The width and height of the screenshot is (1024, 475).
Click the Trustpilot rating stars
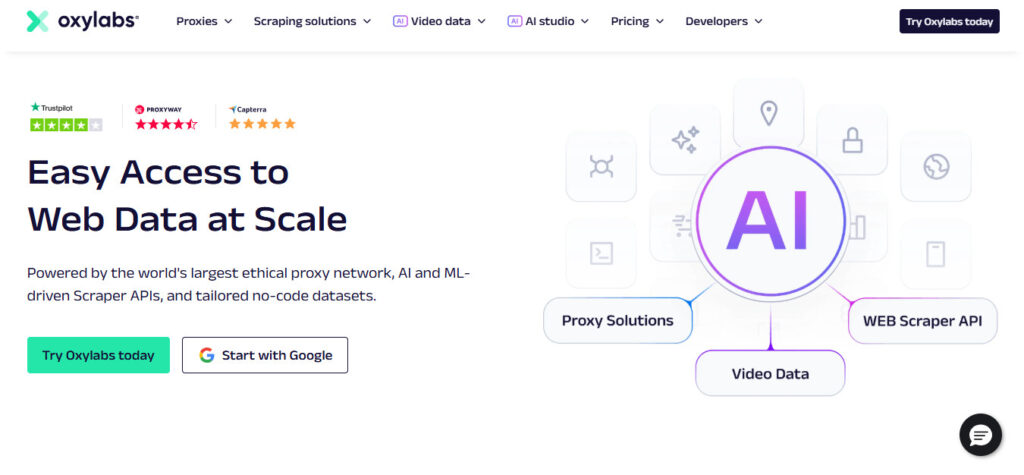[66, 125]
